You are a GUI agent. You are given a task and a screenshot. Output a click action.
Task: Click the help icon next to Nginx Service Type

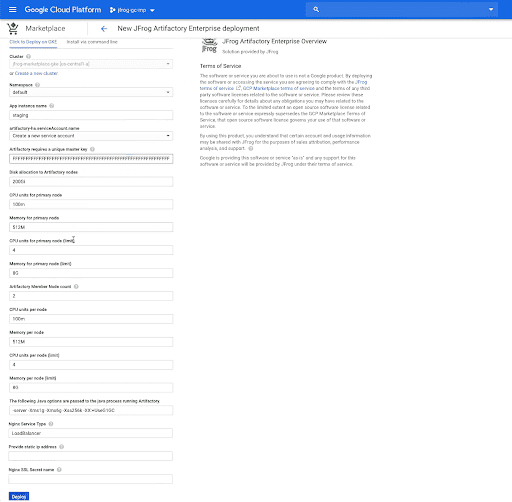(51, 424)
